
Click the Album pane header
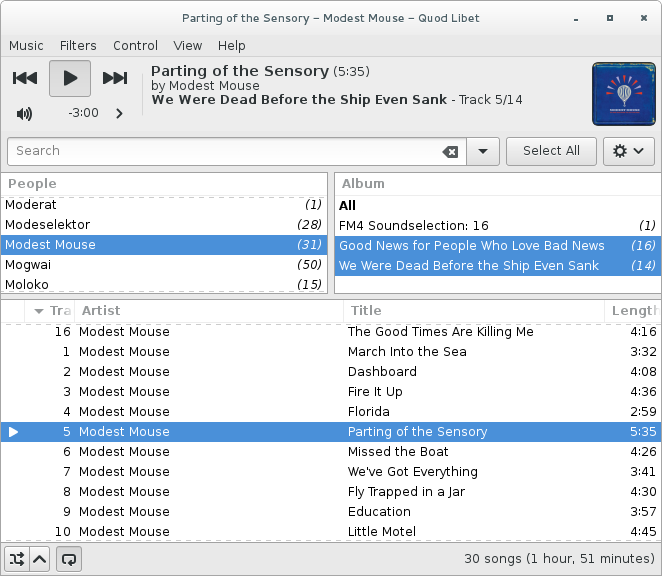coord(498,184)
